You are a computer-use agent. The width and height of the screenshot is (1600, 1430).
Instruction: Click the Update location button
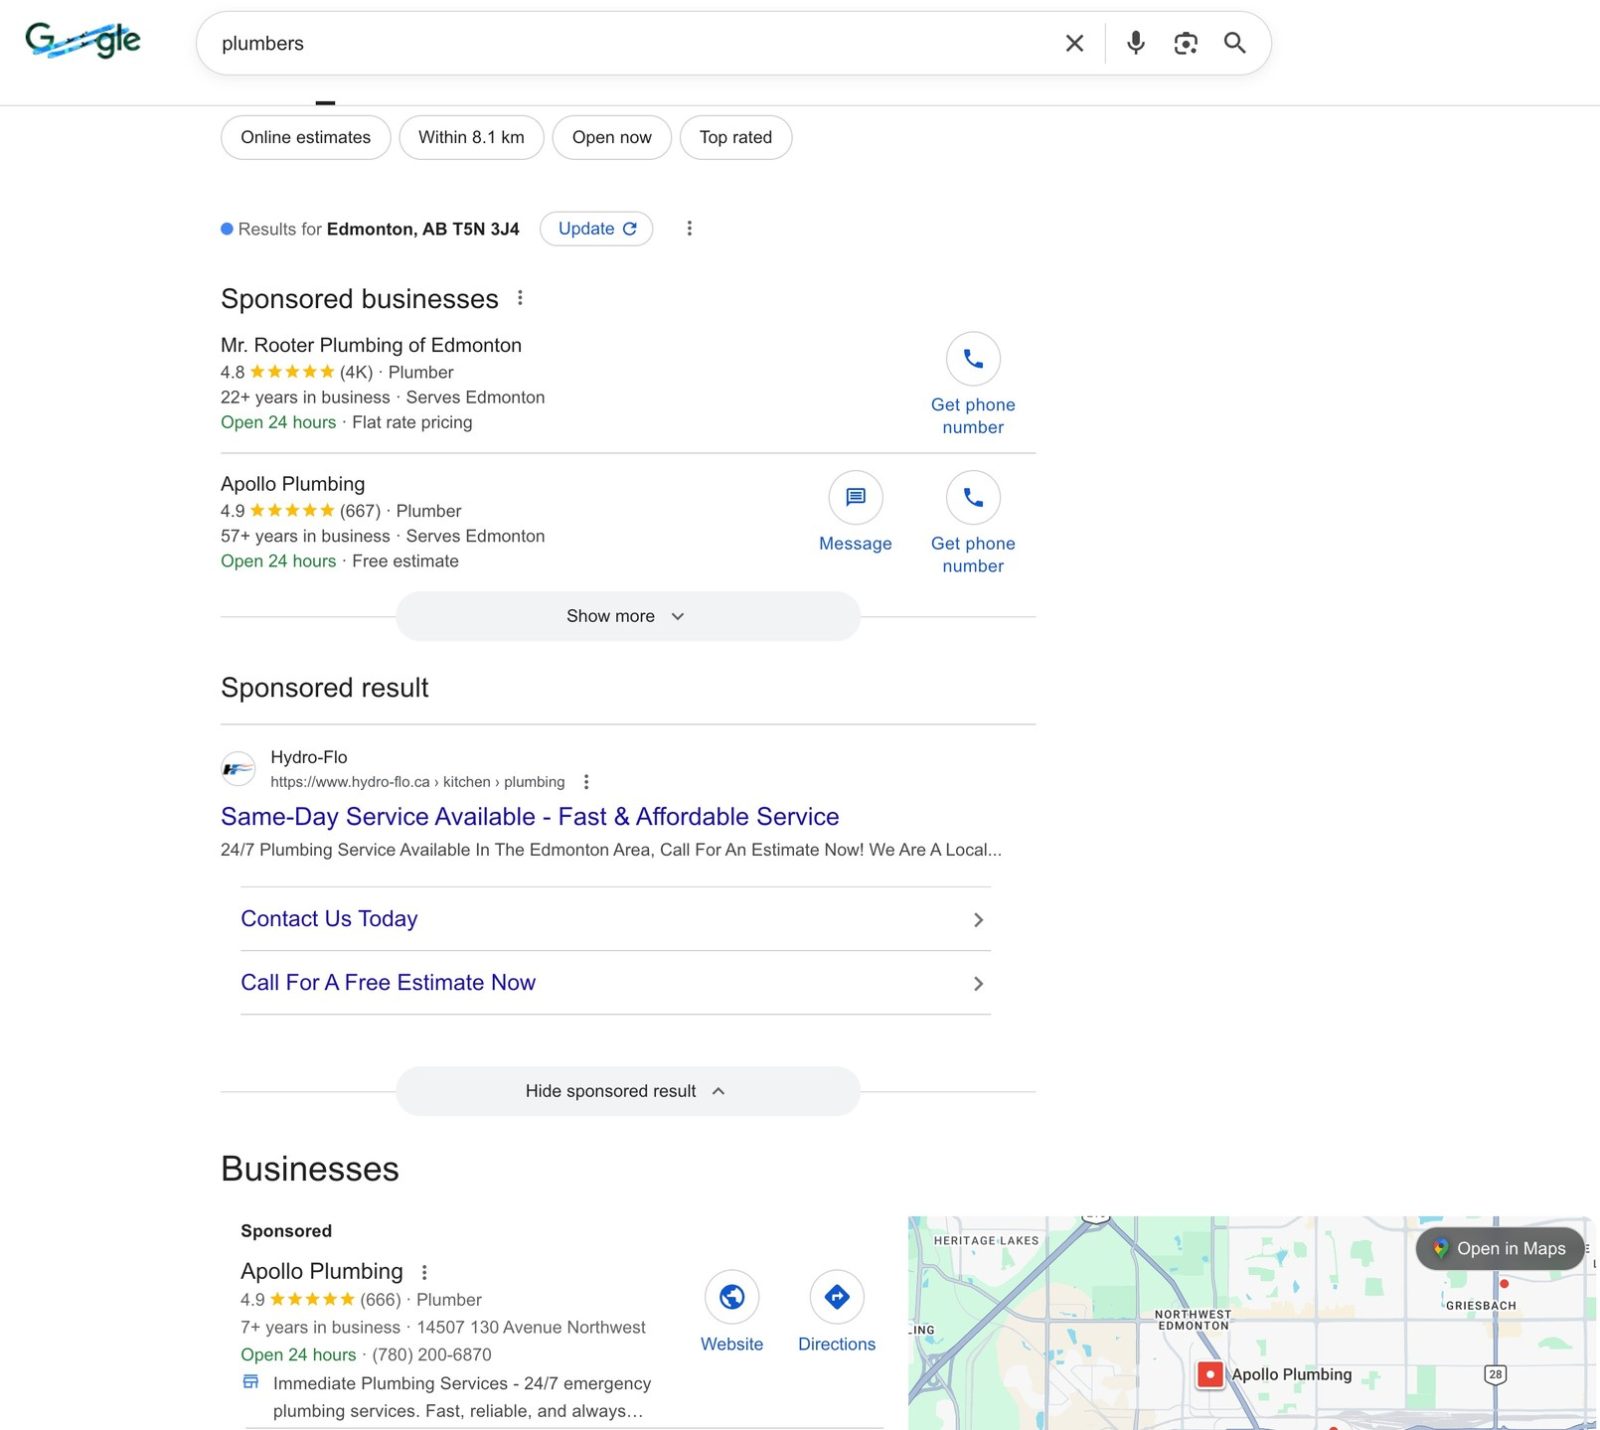tap(597, 229)
